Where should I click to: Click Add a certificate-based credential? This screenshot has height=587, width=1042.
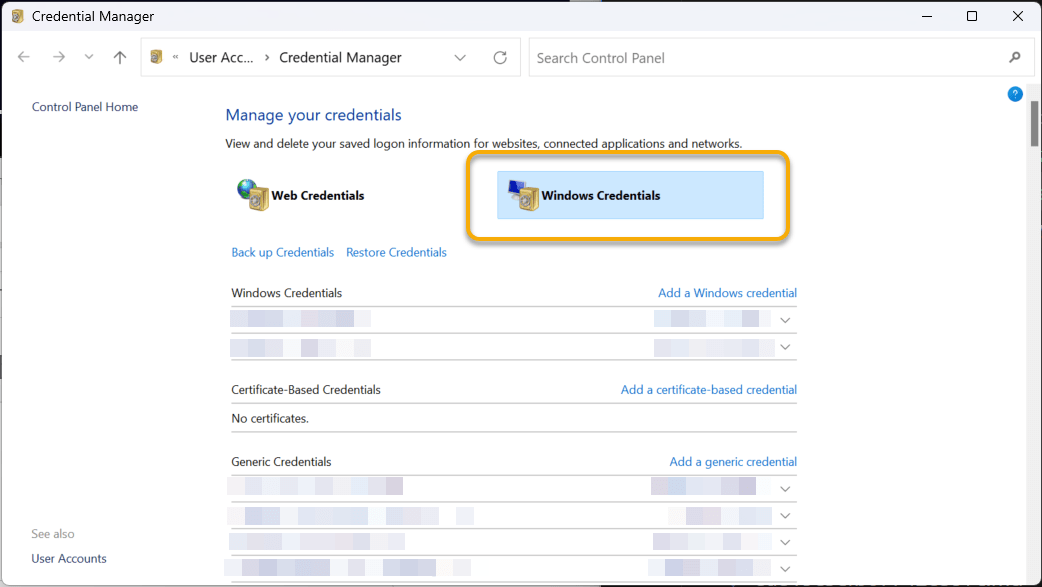pos(708,390)
